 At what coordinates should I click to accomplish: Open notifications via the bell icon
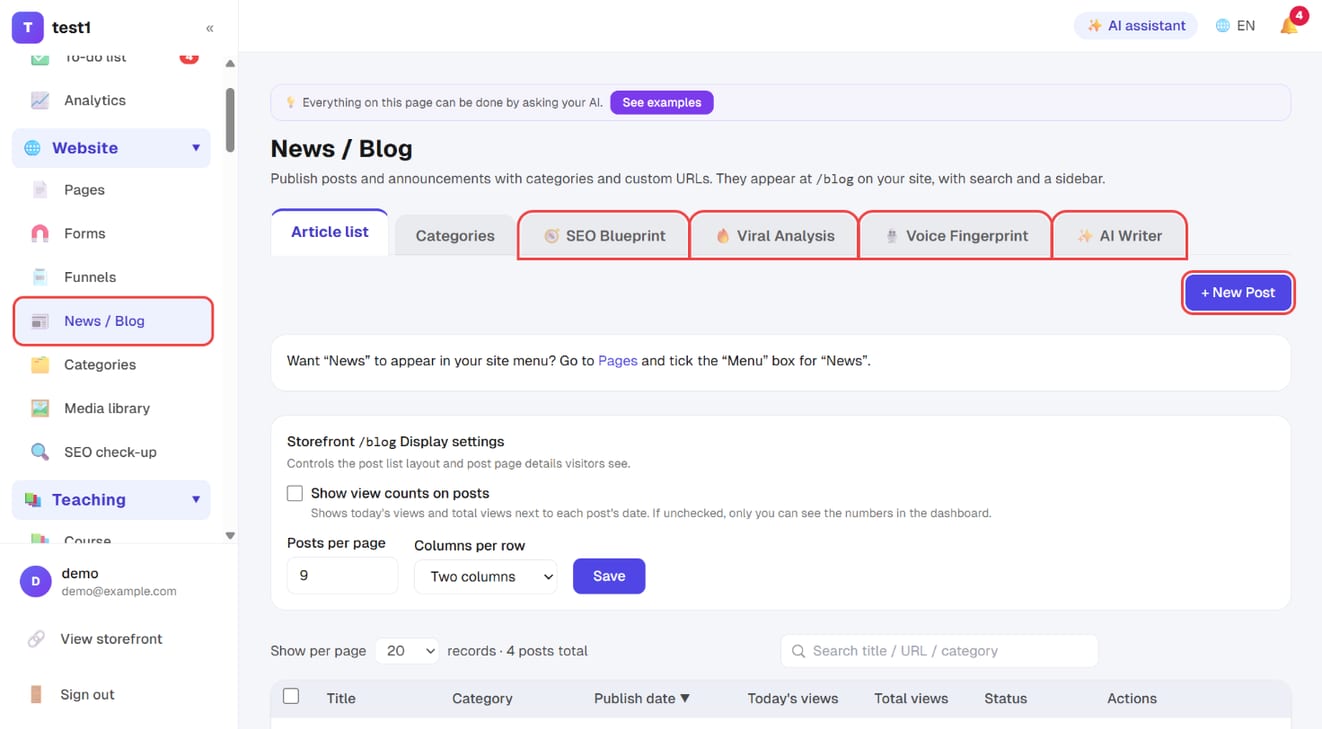(1289, 26)
